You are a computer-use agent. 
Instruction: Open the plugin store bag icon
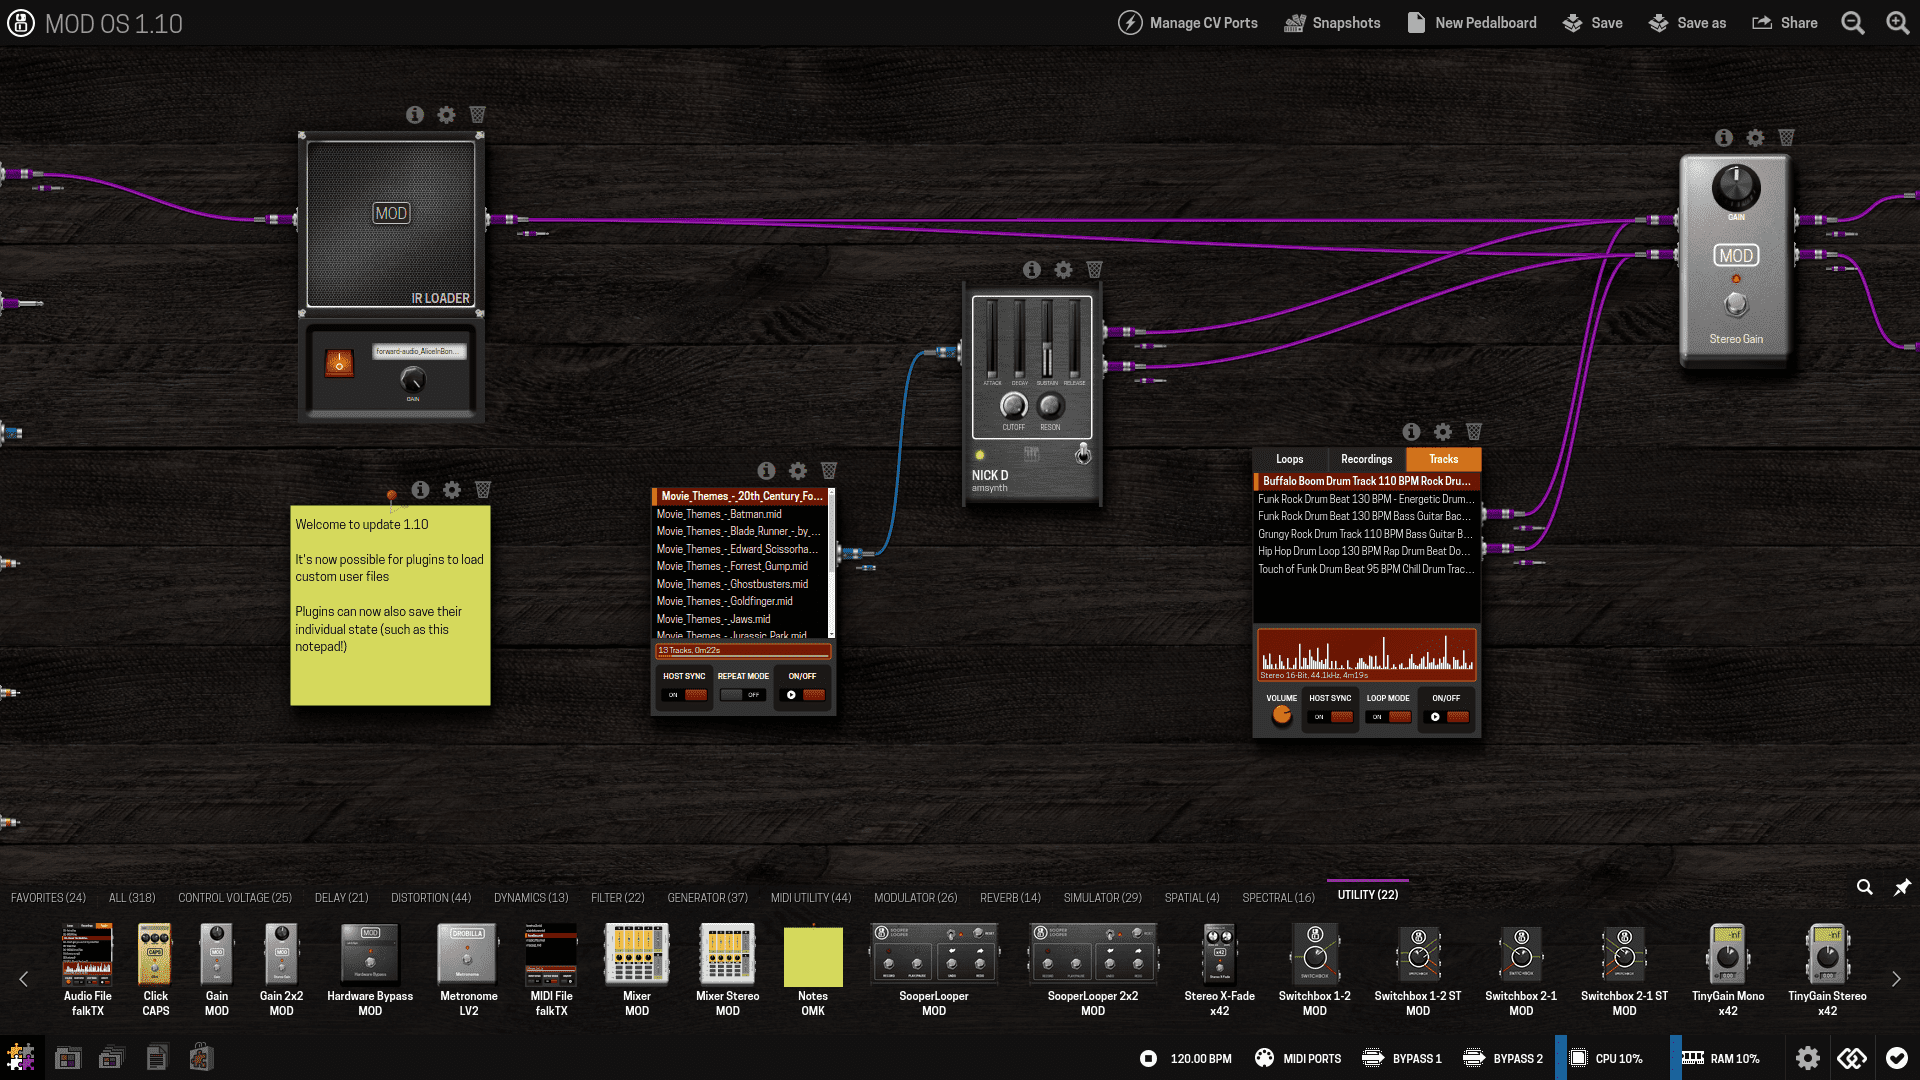point(201,1057)
